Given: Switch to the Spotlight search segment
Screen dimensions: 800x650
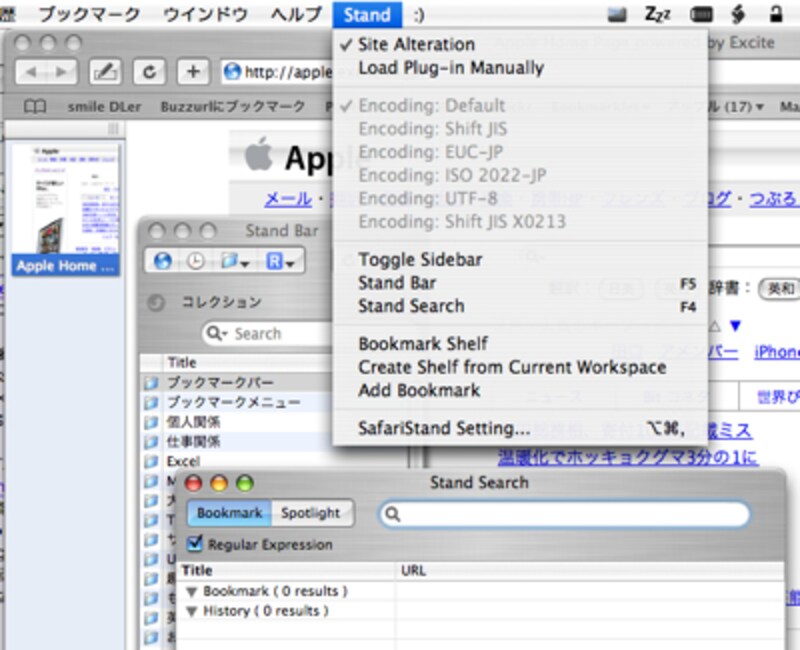Looking at the screenshot, I should click(x=310, y=513).
